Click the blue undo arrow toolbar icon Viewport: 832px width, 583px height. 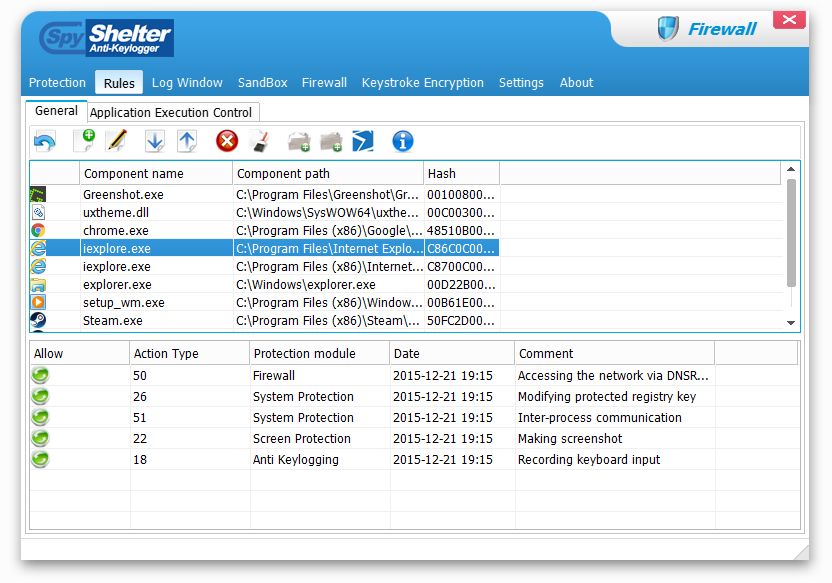pyautogui.click(x=45, y=142)
